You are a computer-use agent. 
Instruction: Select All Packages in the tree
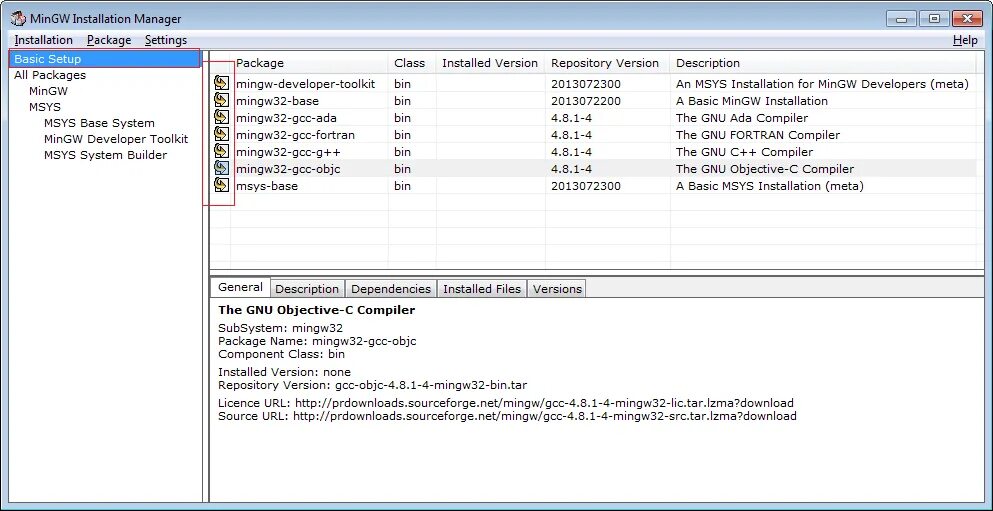tap(50, 75)
